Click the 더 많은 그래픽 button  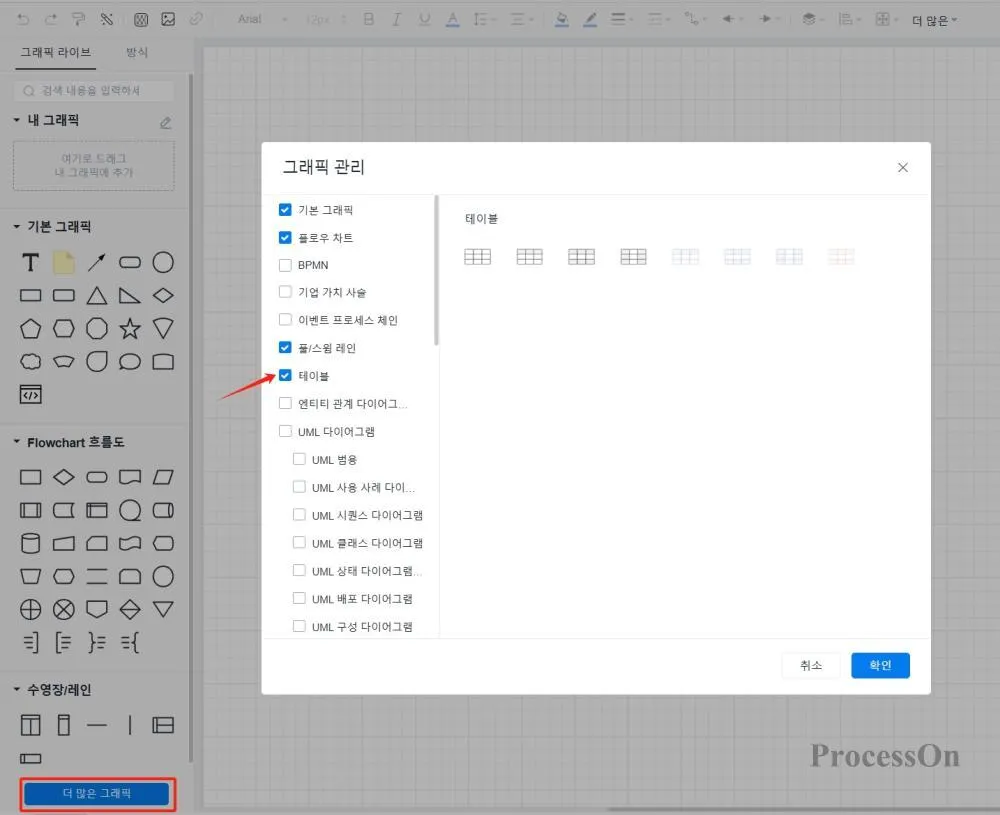pyautogui.click(x=97, y=793)
